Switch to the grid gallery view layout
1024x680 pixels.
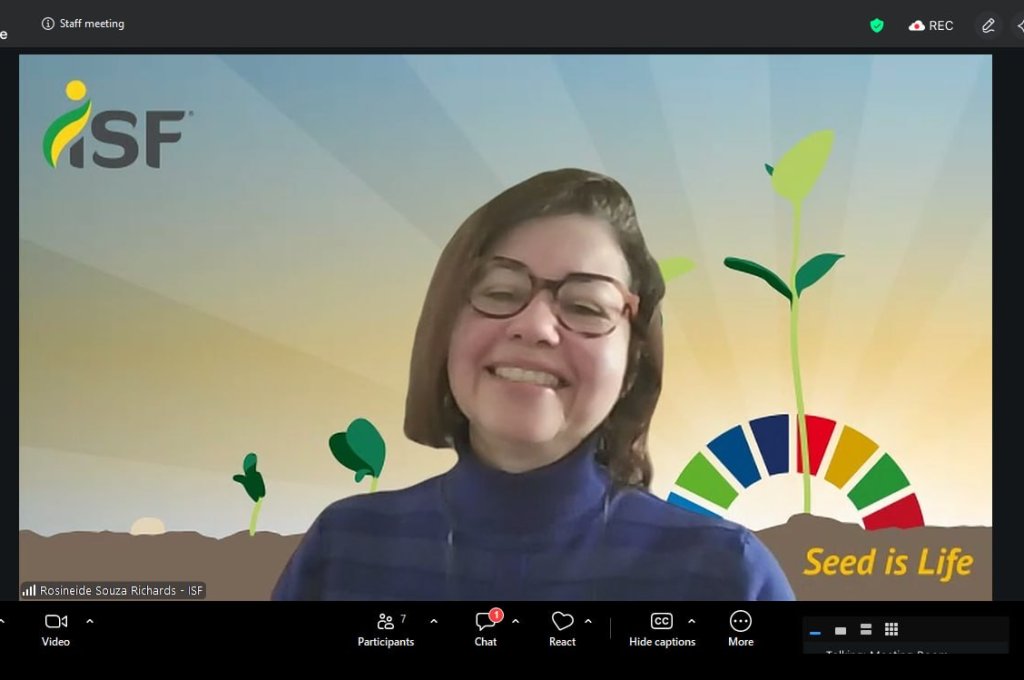click(891, 629)
